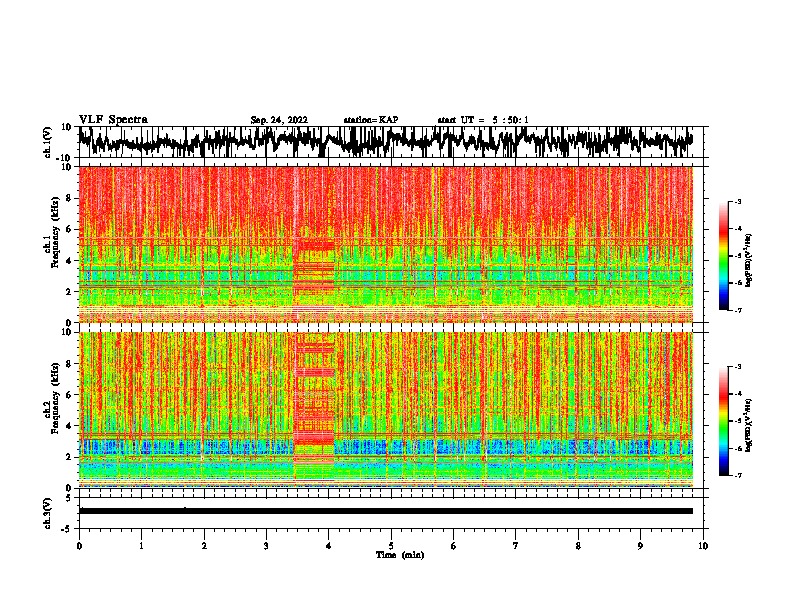Click time axis tick label "1"

[x=141, y=546]
